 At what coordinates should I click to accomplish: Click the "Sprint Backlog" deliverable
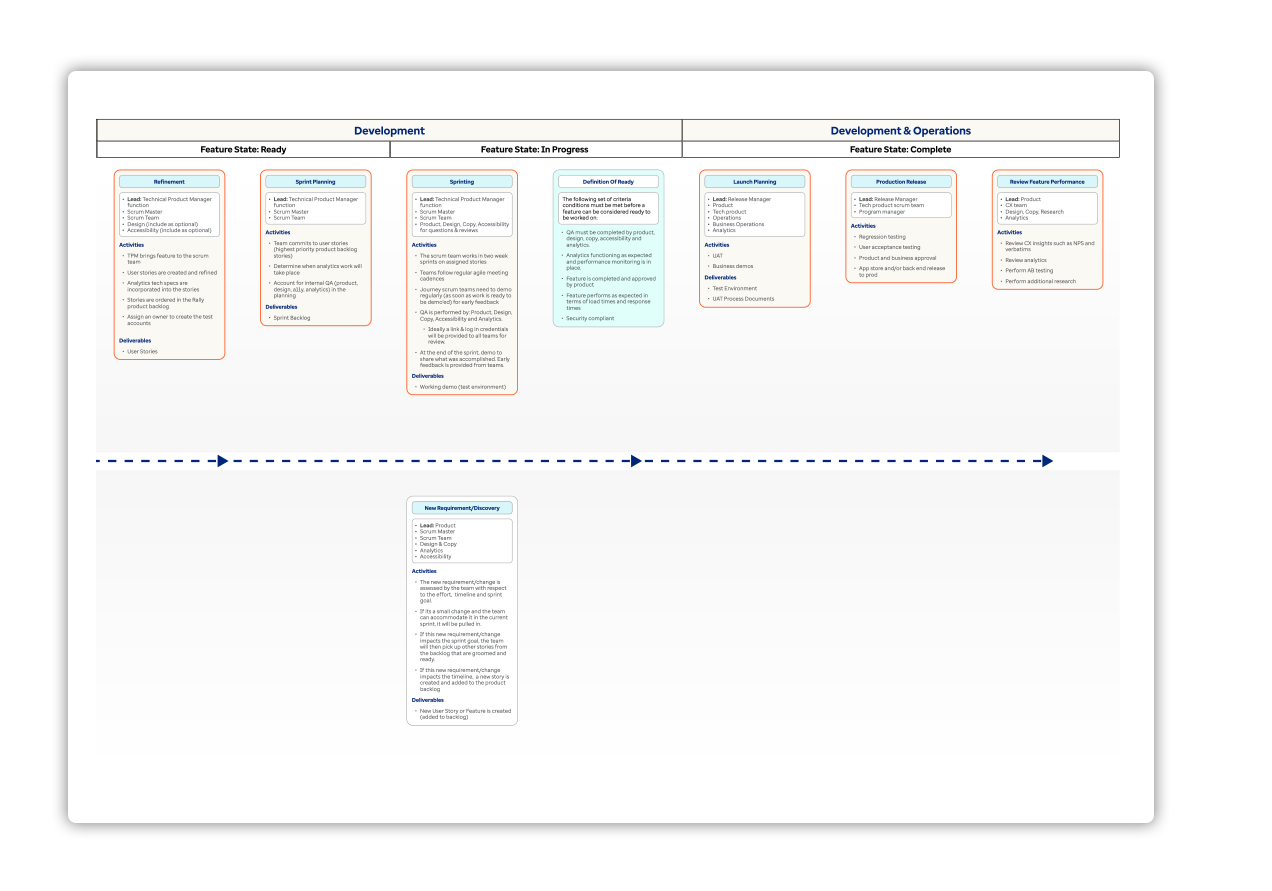(292, 318)
